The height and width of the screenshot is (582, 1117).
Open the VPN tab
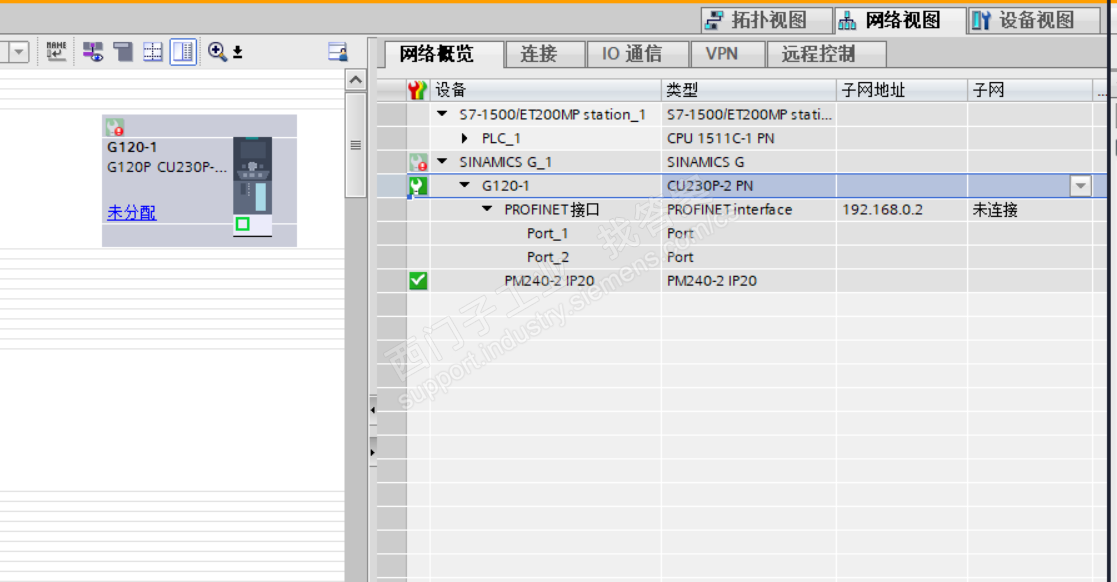click(x=728, y=54)
